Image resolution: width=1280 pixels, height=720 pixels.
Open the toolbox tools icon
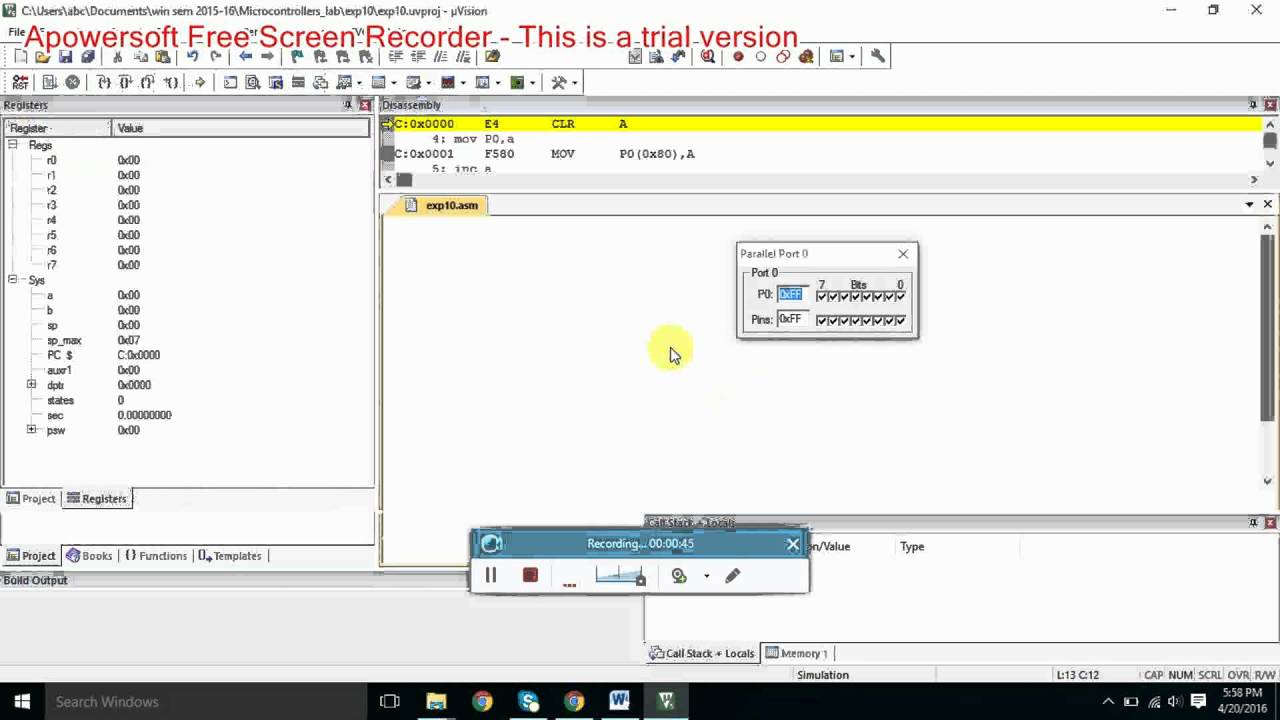559,82
